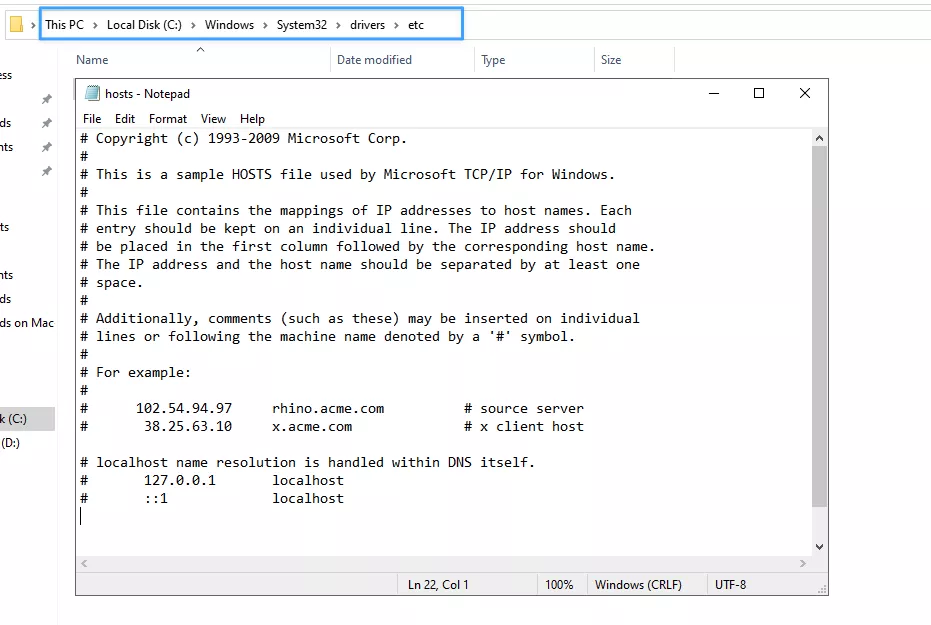Minimize the hosts Notepad window

[713, 93]
